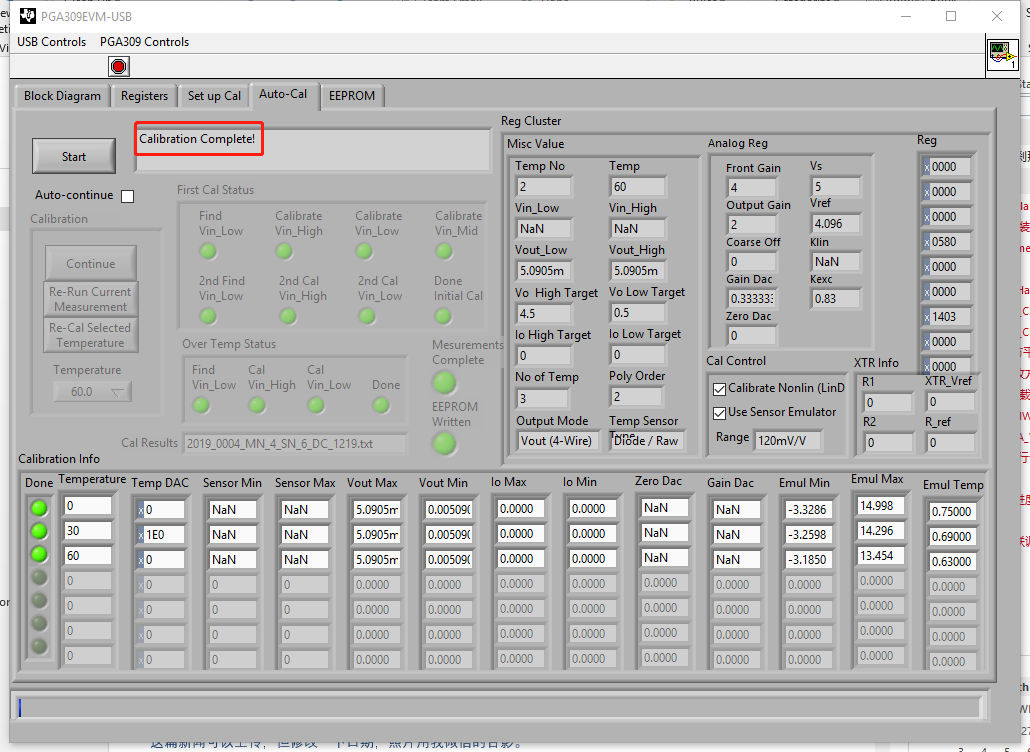Click the Measurements Complete LED indicator
1030x752 pixels.
[444, 382]
